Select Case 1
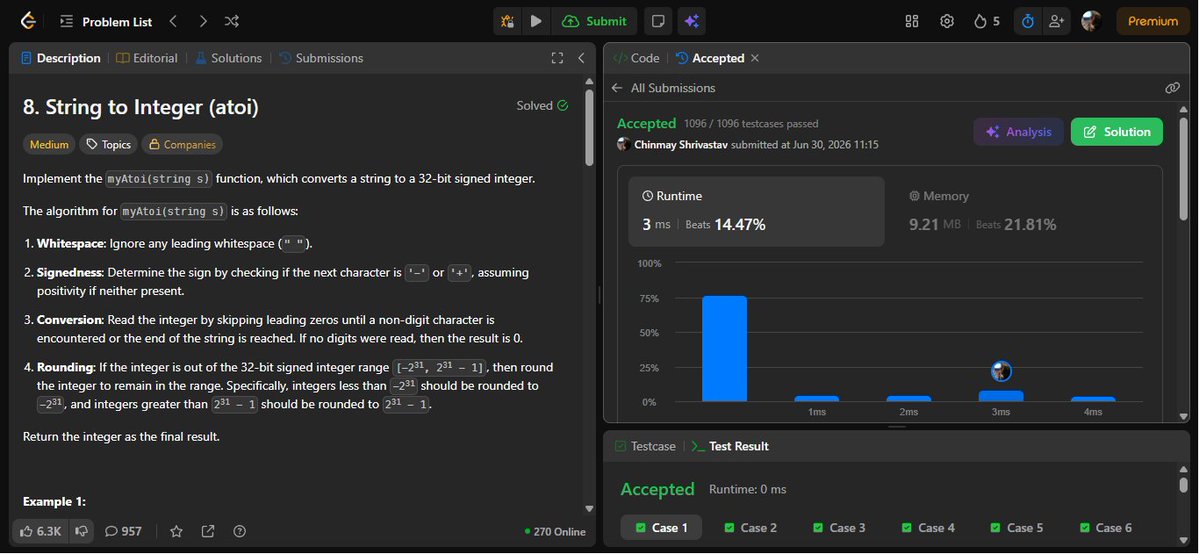The width and height of the screenshot is (1199, 554). tap(661, 527)
